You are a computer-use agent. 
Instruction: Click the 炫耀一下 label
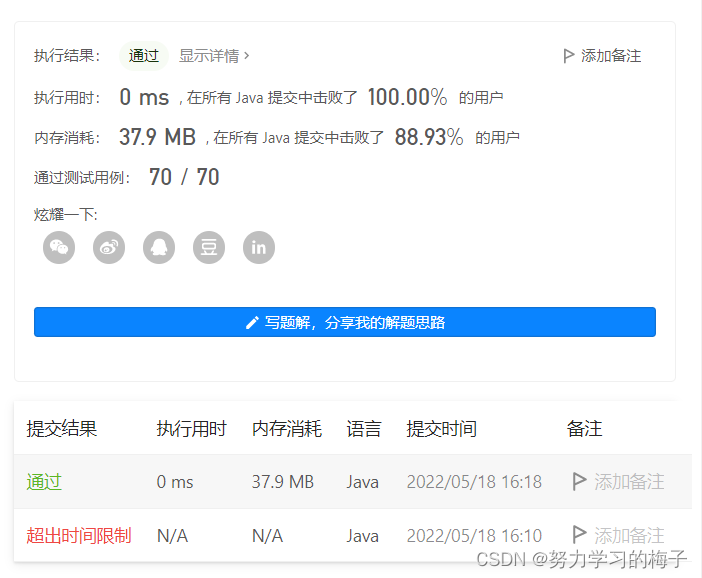click(x=66, y=215)
